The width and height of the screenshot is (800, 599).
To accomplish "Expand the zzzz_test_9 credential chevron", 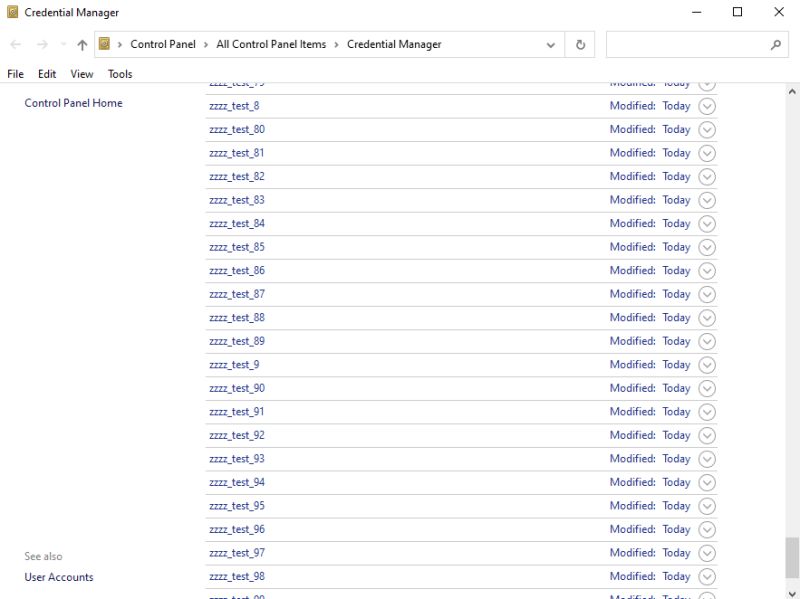I will [x=707, y=365].
